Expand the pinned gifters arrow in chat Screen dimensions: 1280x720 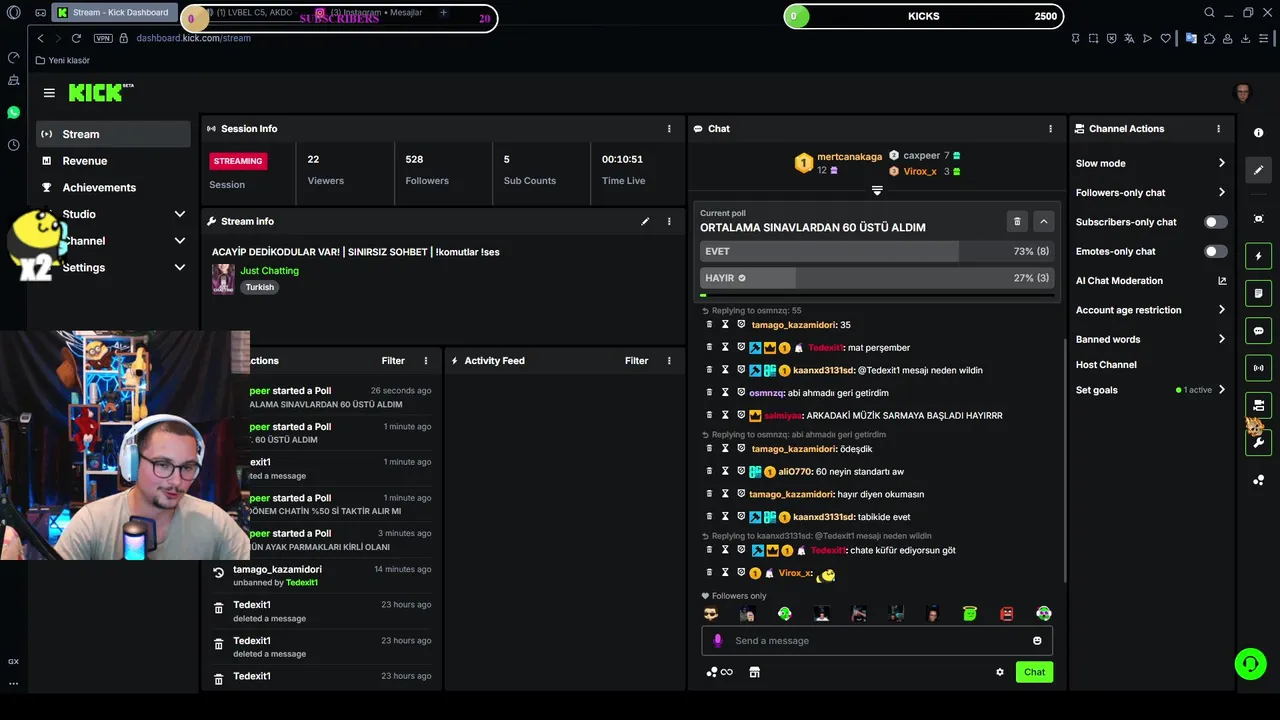point(877,190)
